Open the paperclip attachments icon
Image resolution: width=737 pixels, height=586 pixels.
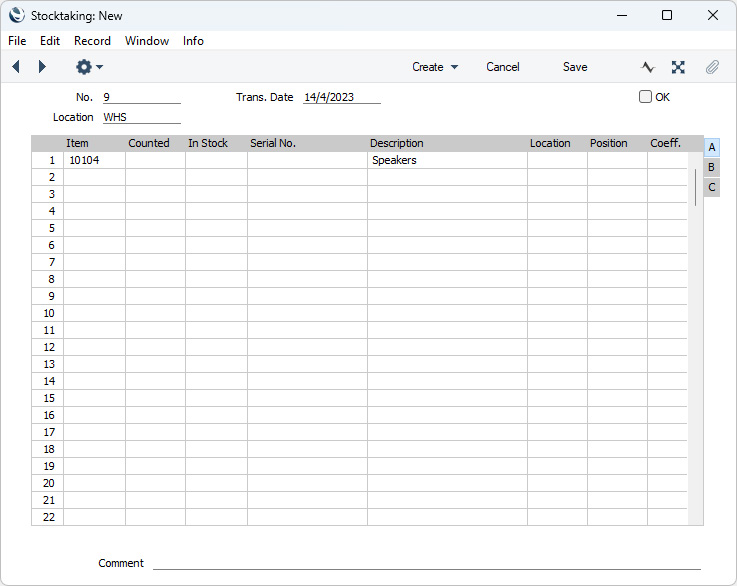click(712, 67)
